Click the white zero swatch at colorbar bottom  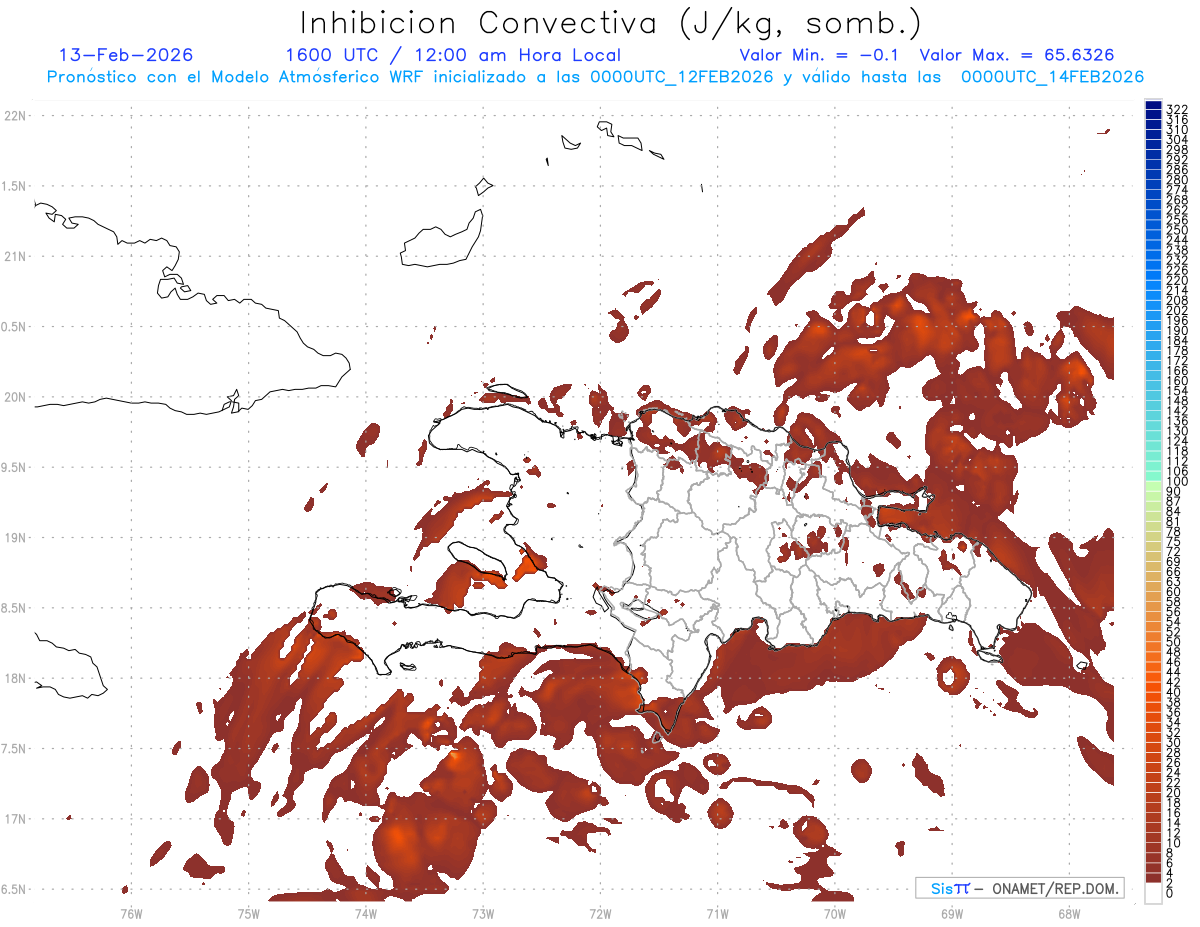coord(1154,893)
